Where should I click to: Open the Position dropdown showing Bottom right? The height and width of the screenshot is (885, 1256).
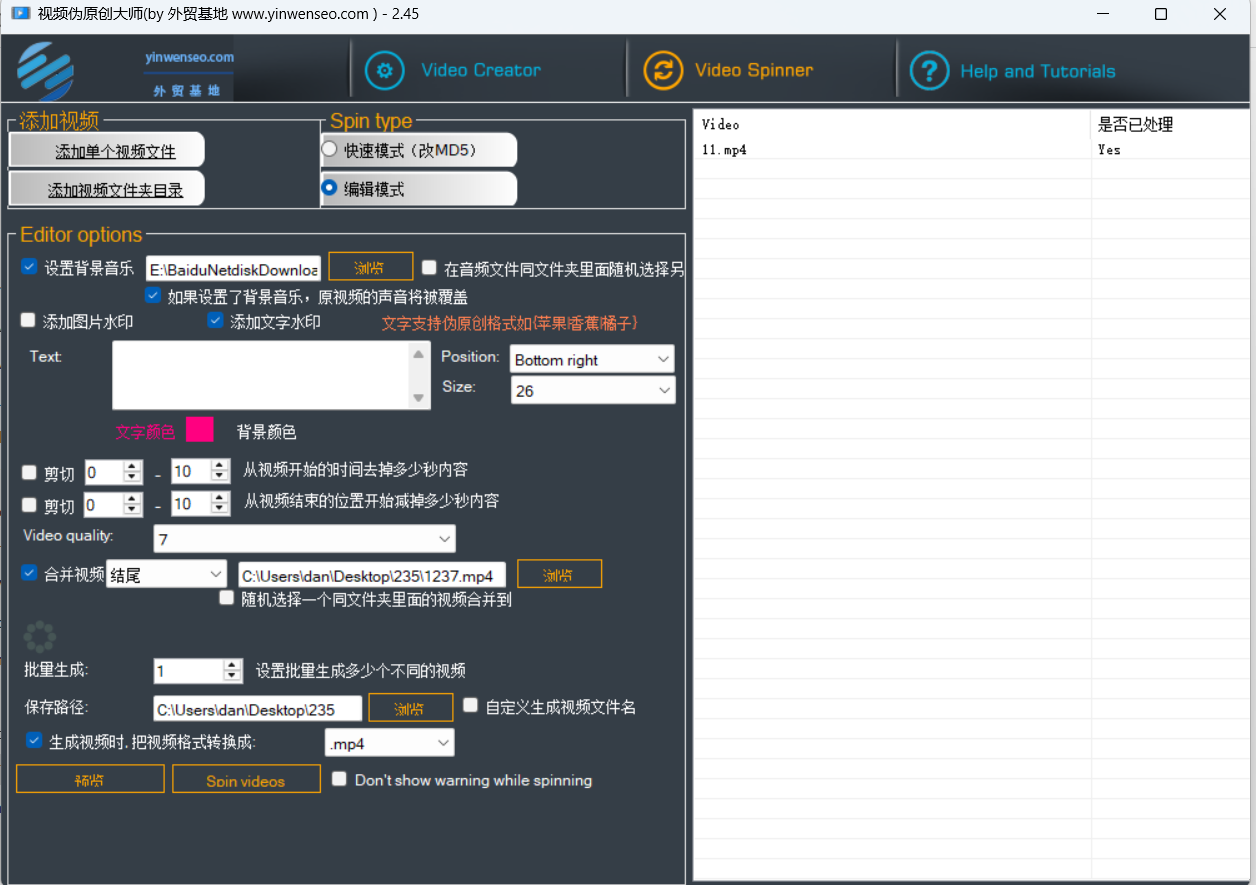(x=592, y=360)
